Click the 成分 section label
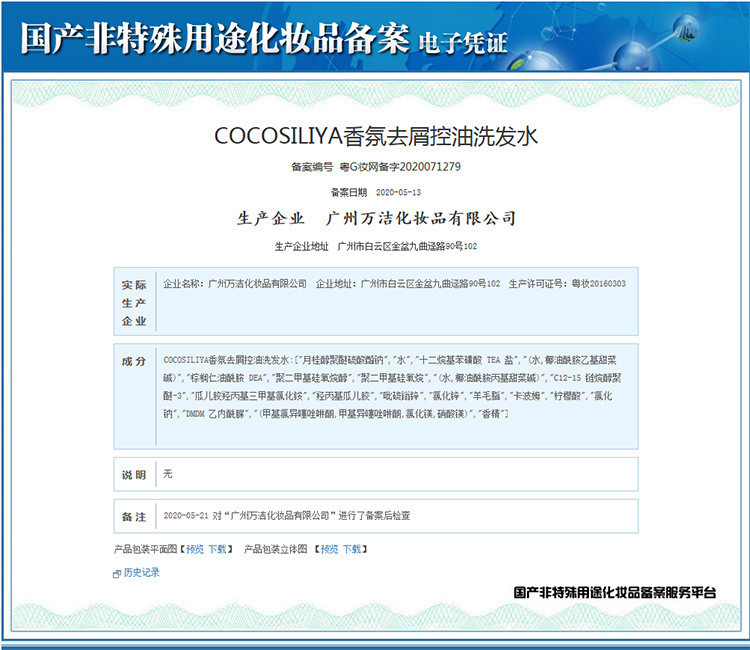The image size is (750, 650). click(x=134, y=361)
